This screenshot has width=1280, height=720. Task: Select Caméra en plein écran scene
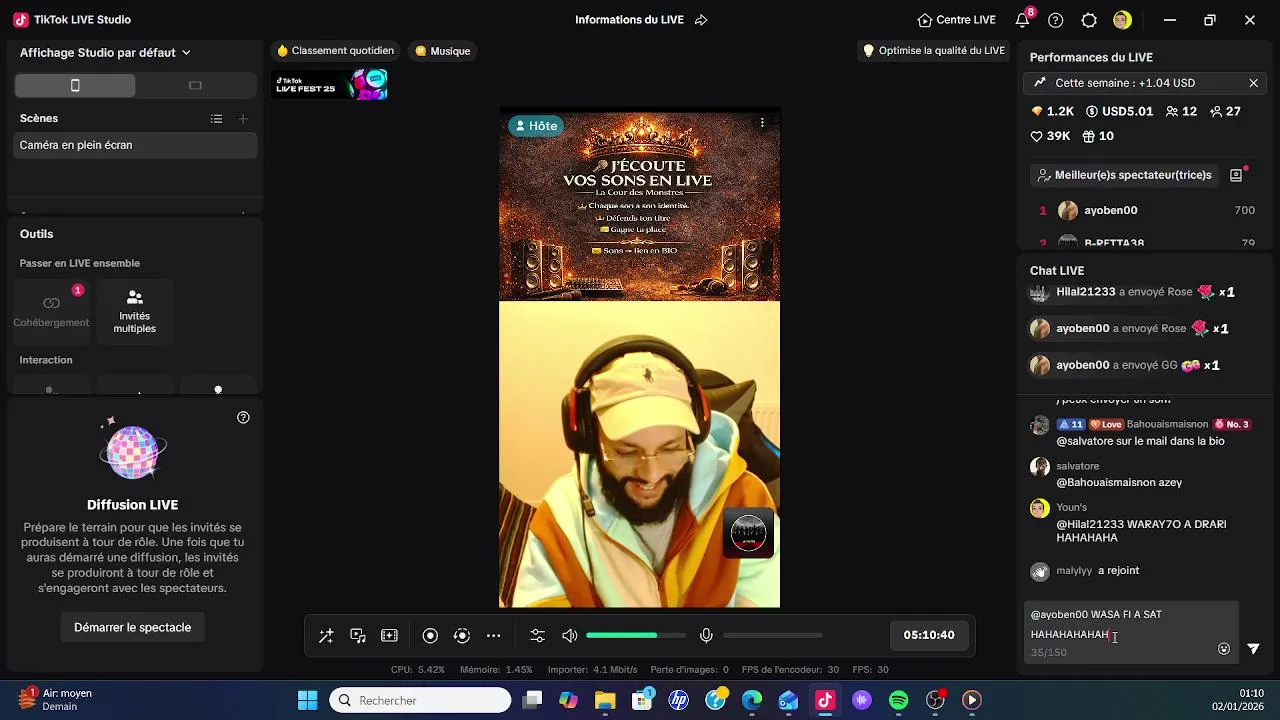pyautogui.click(x=136, y=146)
